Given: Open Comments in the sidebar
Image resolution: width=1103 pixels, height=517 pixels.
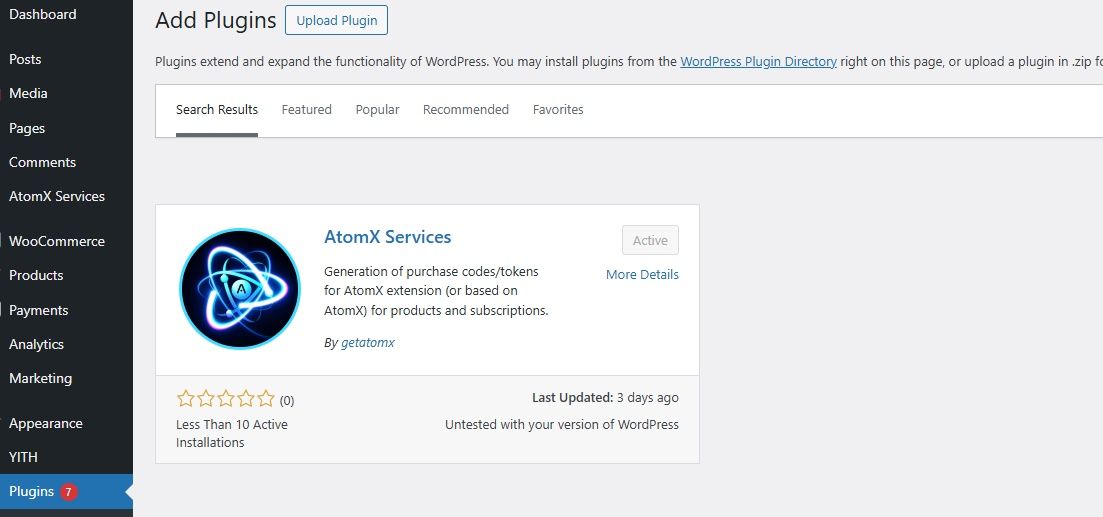Looking at the screenshot, I should click(x=42, y=162).
